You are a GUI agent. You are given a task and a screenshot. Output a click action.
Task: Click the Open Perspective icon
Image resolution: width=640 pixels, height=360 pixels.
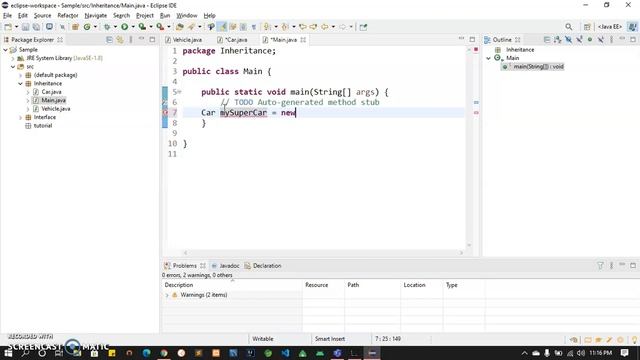point(587,27)
